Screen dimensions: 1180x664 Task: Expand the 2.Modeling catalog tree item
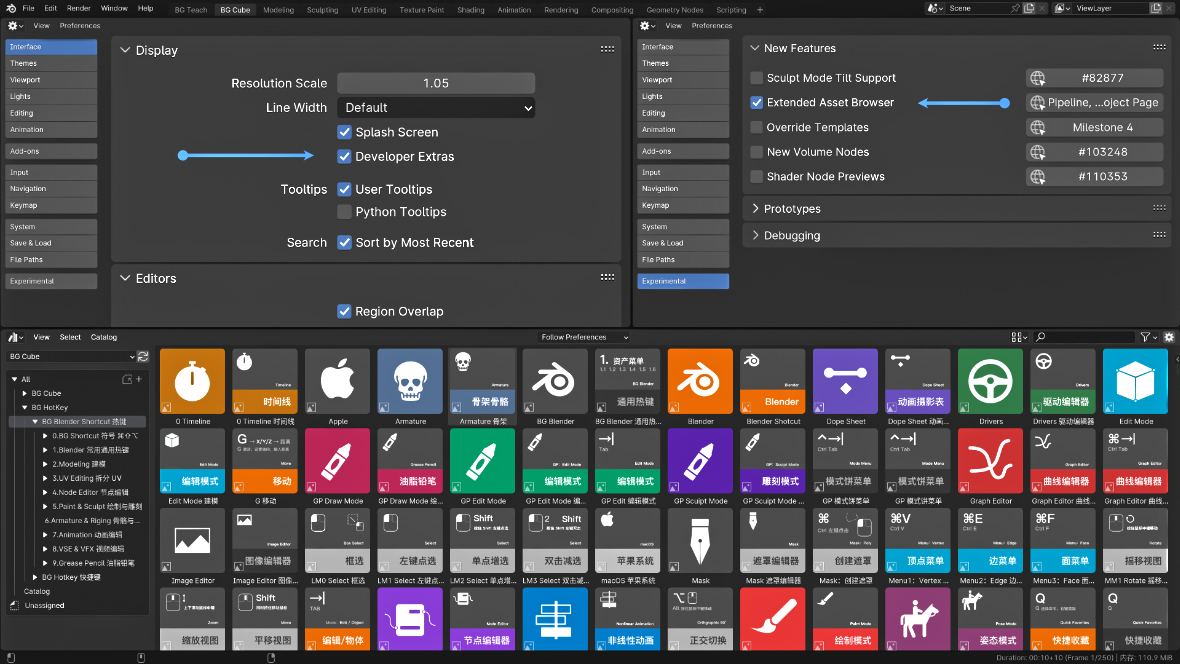pos(46,464)
